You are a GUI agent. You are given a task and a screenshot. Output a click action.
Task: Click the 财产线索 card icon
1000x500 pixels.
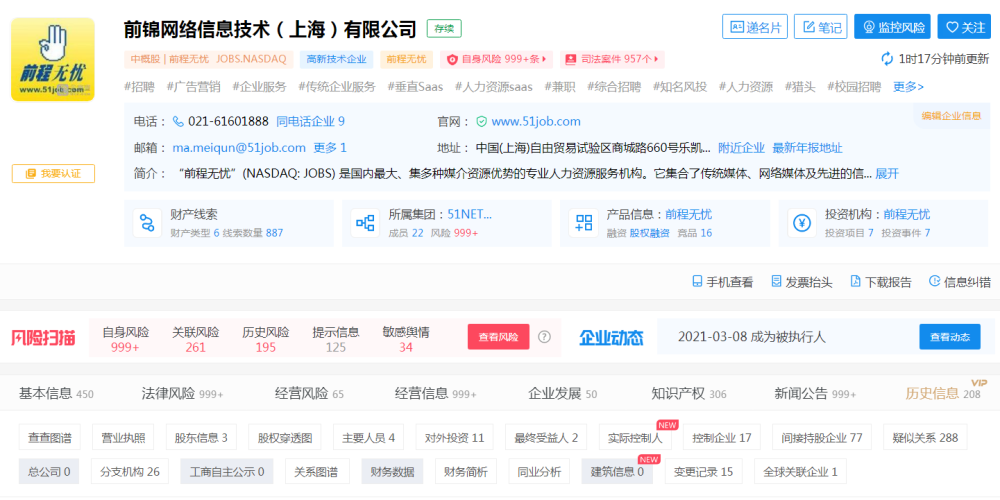click(x=147, y=223)
